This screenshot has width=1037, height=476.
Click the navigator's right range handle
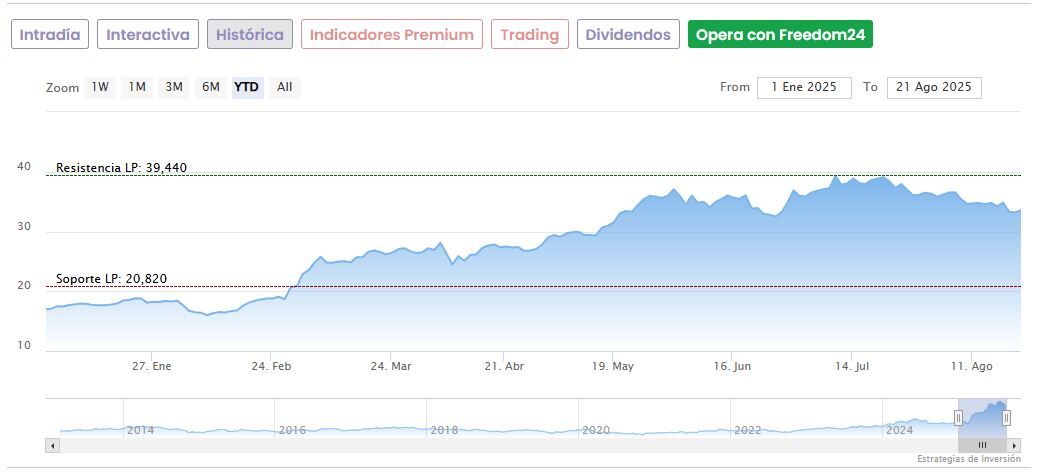click(1006, 418)
